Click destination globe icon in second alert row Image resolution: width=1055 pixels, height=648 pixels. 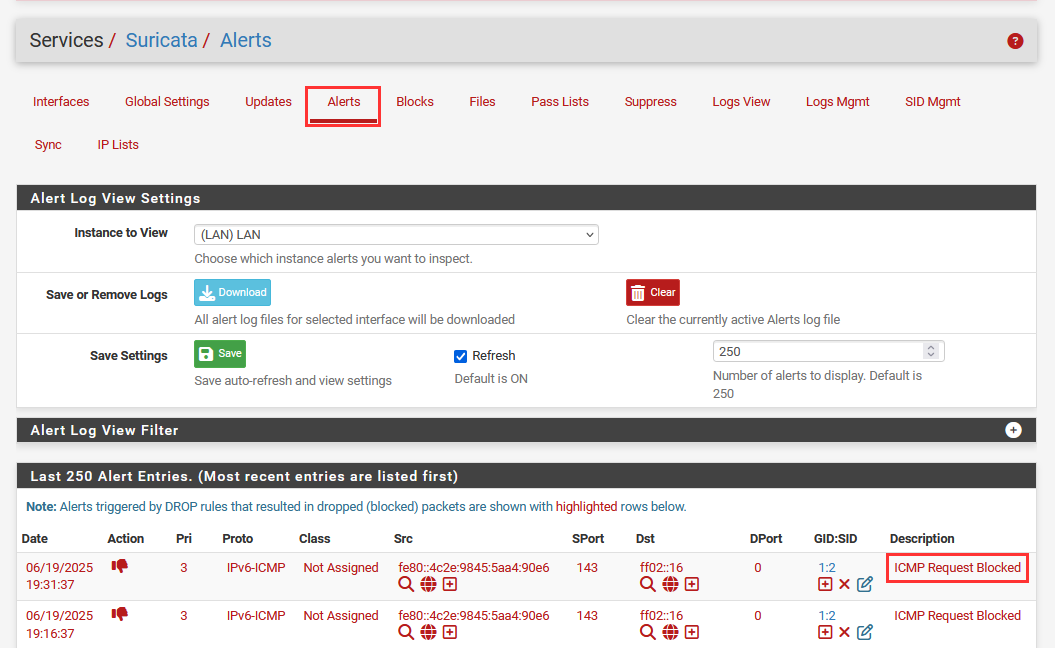(670, 632)
